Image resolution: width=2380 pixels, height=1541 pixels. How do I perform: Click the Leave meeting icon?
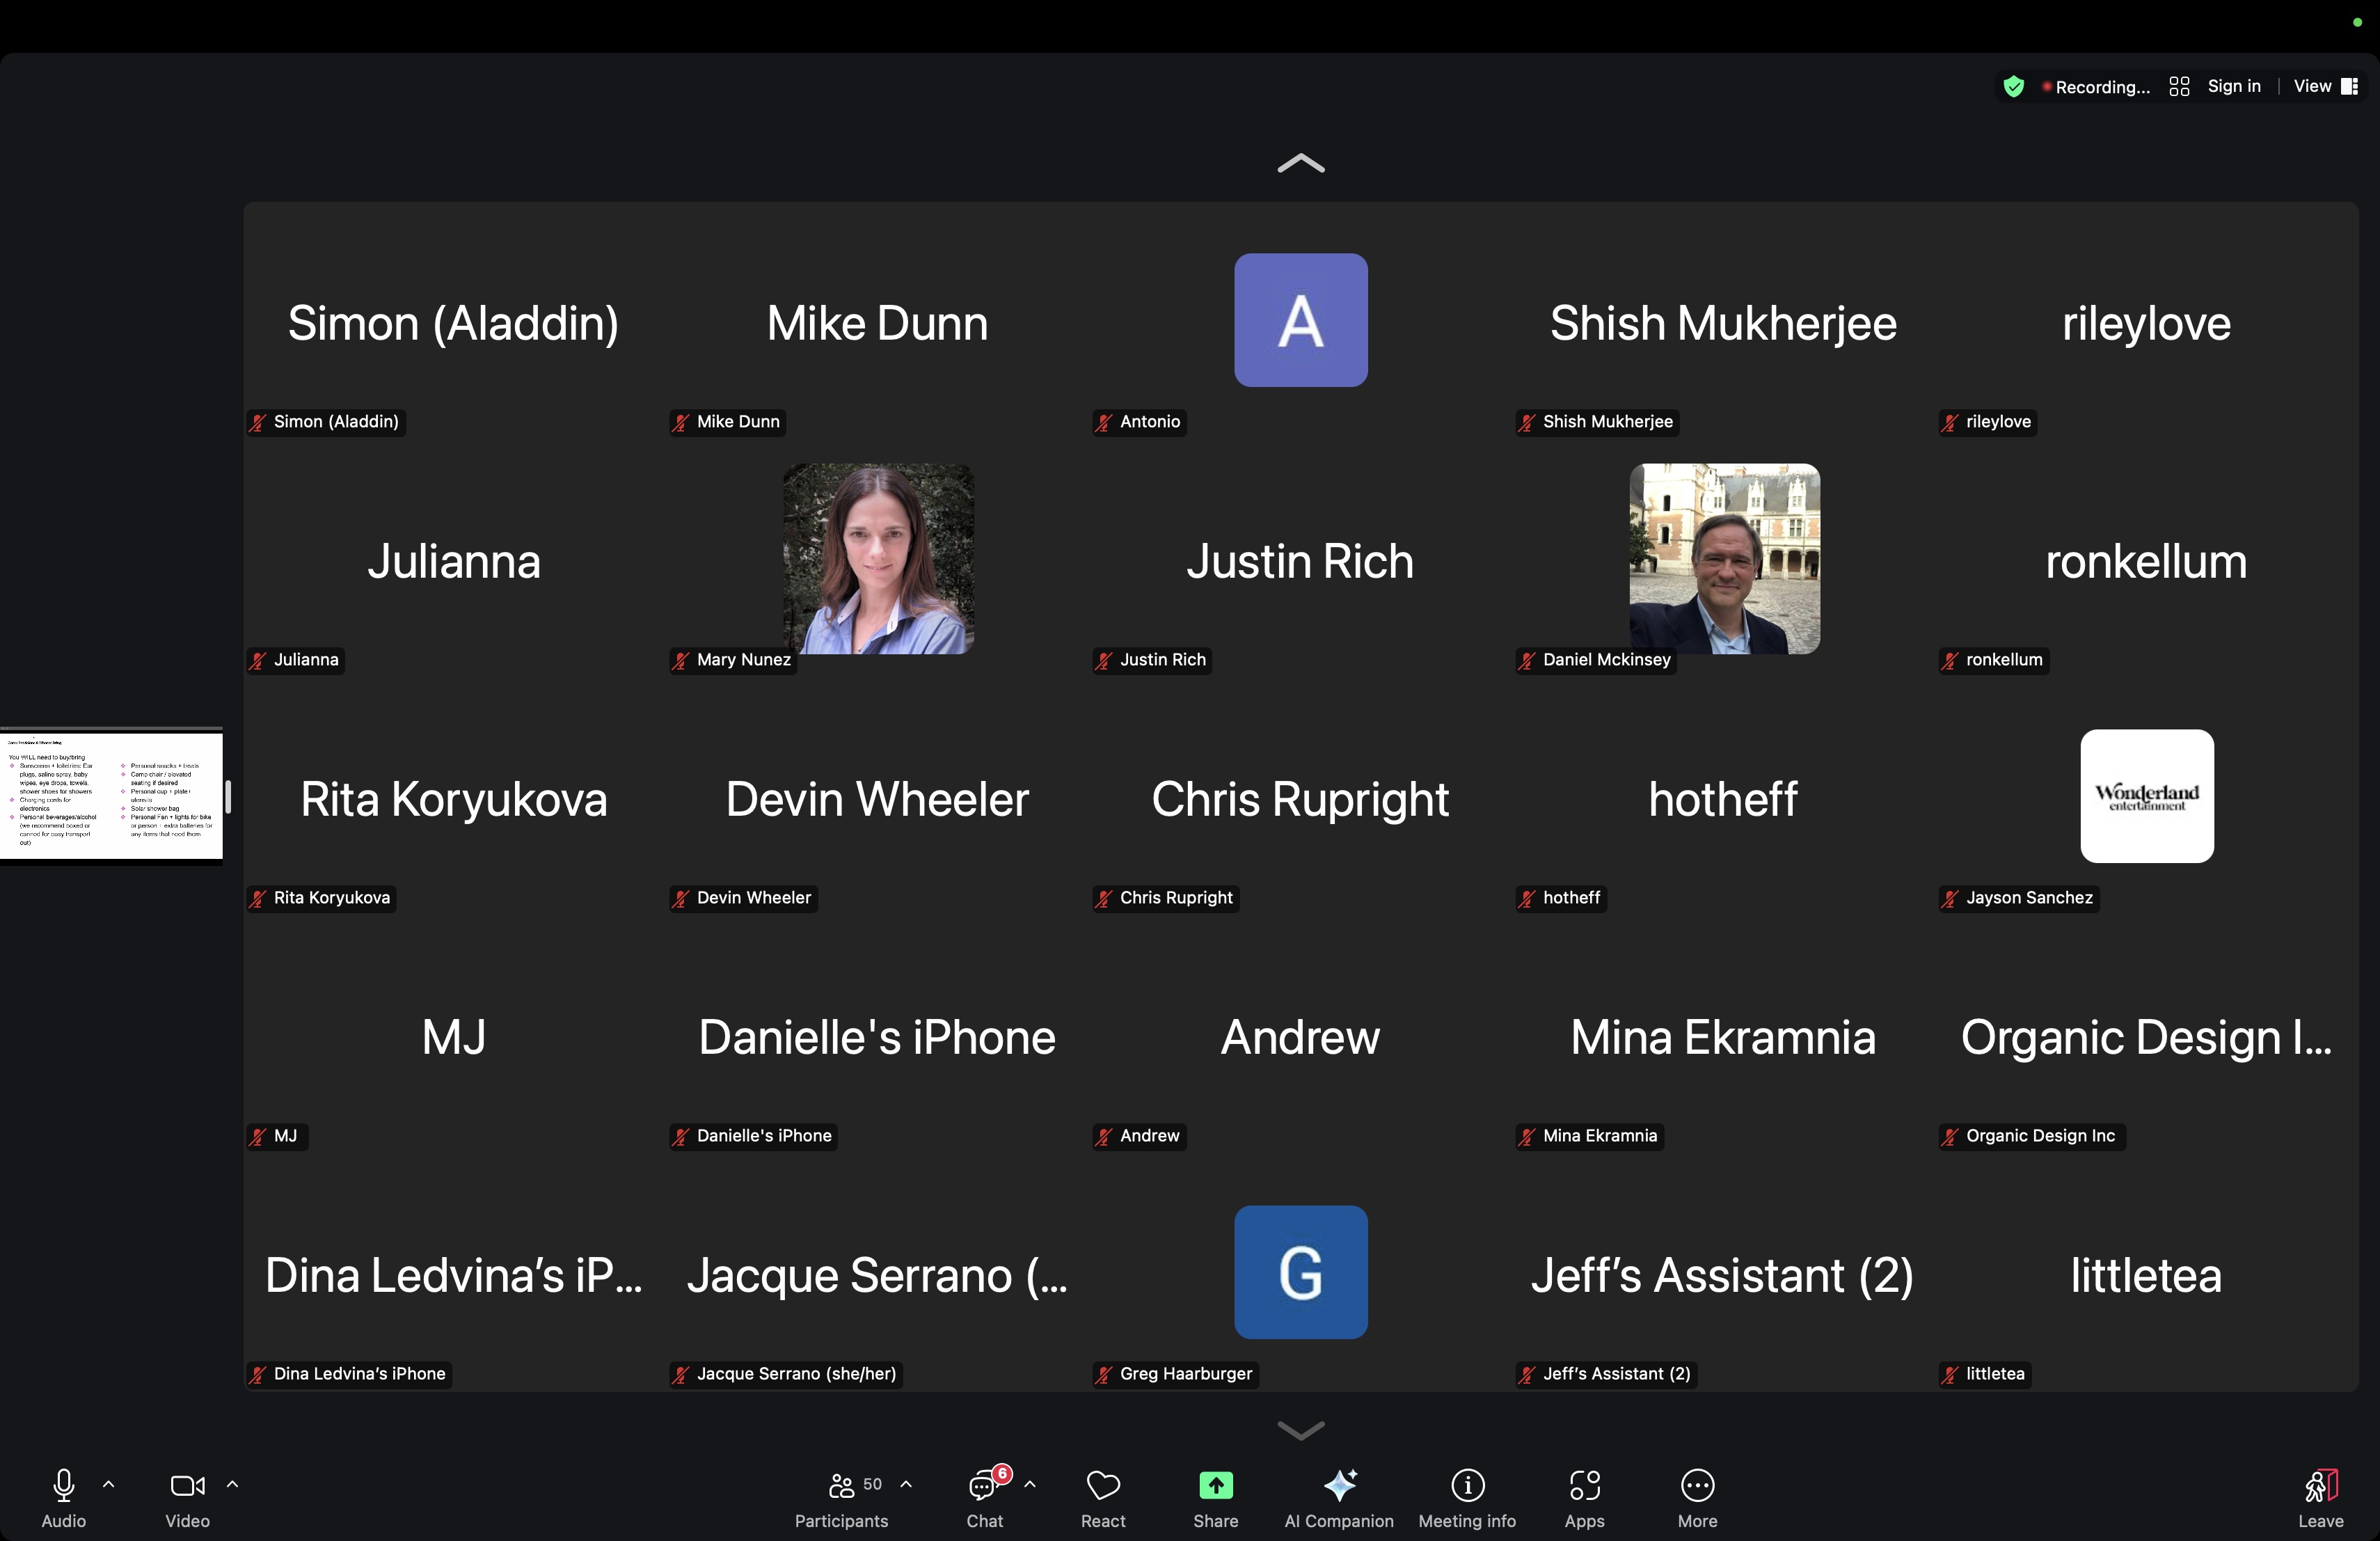click(x=2320, y=1486)
